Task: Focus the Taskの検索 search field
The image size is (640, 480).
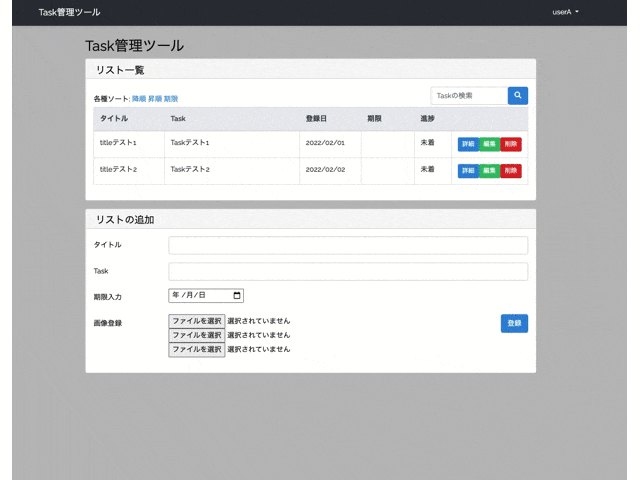Action: 469,96
